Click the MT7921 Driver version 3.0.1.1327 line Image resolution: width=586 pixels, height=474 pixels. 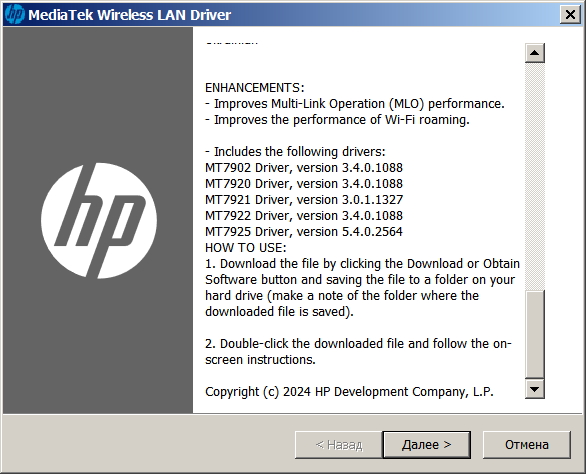[304, 200]
